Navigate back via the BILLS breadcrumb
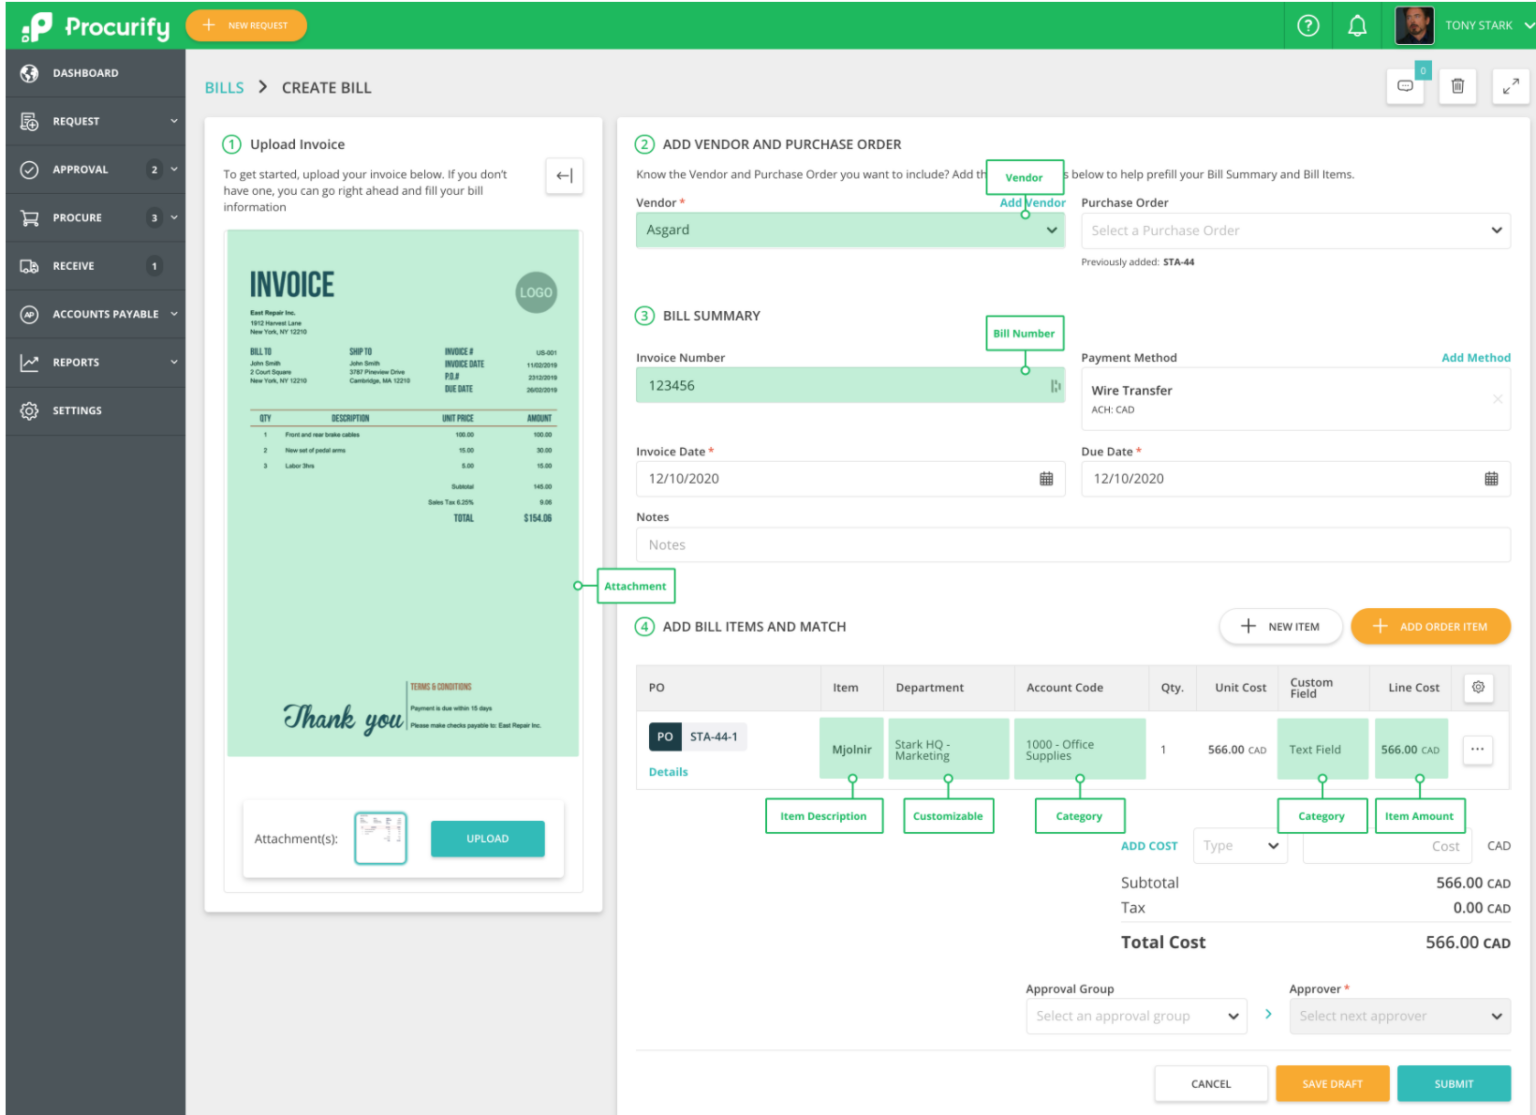The width and height of the screenshot is (1536, 1115). click(223, 87)
